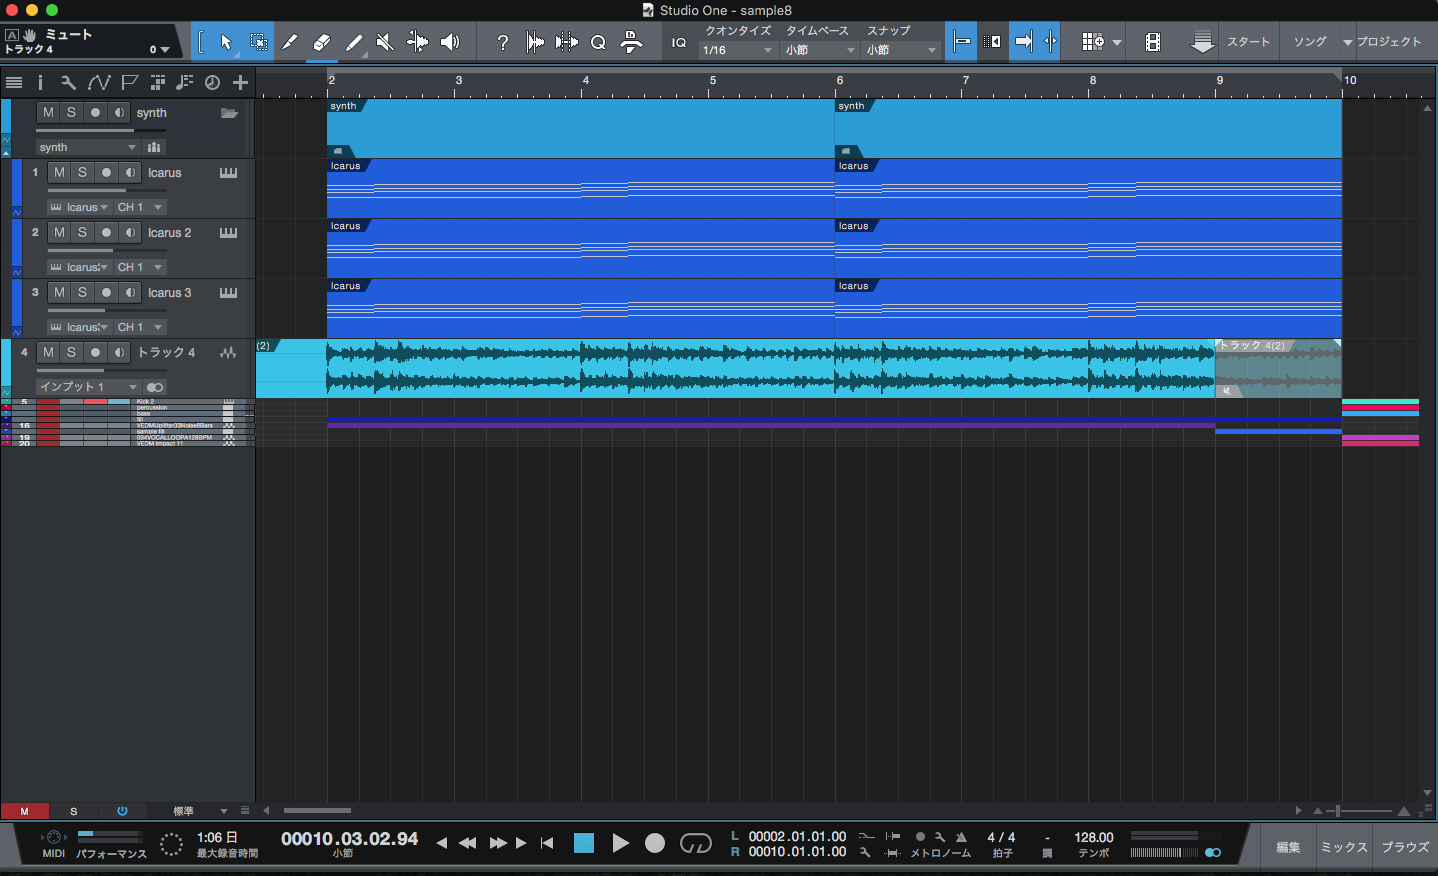
Task: Open the Icarus 2 instrument keyboard icon
Action: [x=228, y=232]
